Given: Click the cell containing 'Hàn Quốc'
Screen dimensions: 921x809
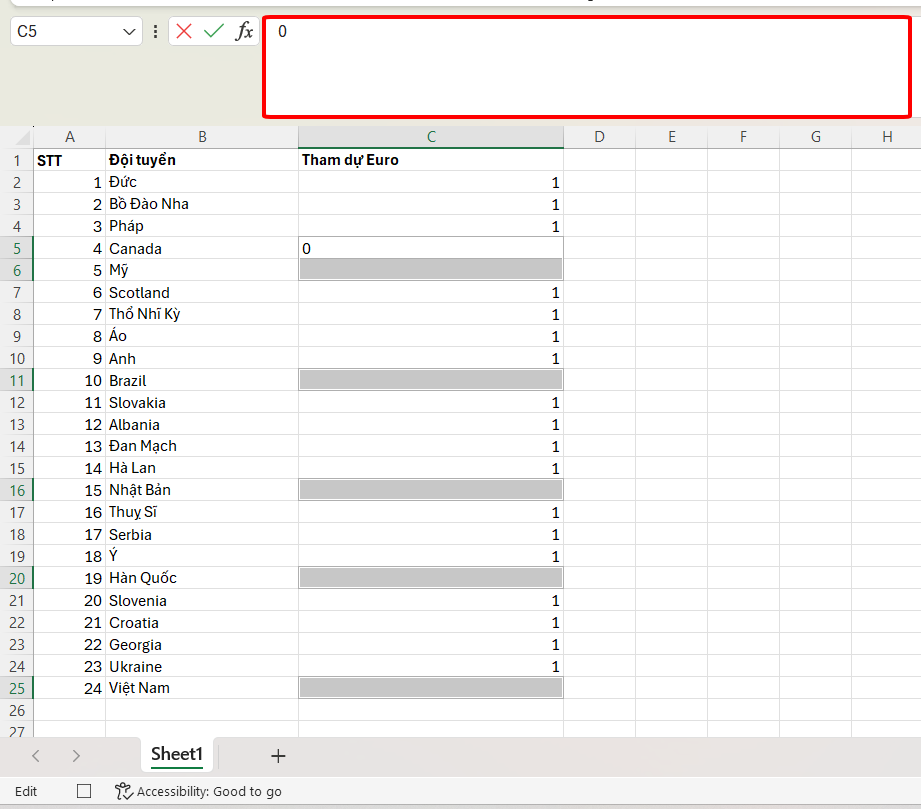Looking at the screenshot, I should [202, 579].
